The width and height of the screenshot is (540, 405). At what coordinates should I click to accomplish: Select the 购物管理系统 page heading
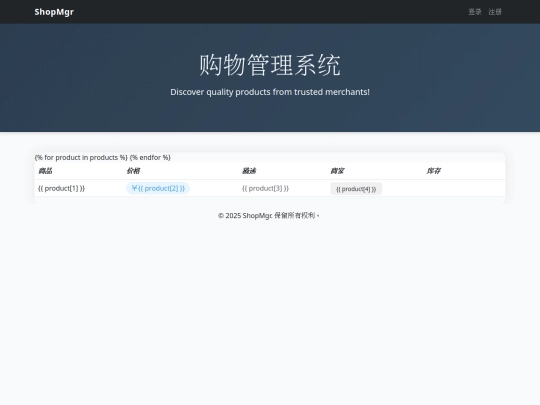point(270,65)
